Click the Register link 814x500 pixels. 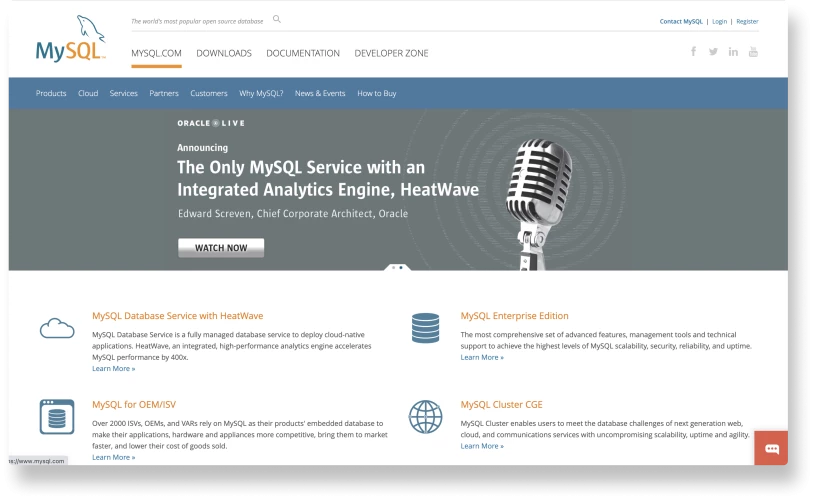click(x=747, y=21)
